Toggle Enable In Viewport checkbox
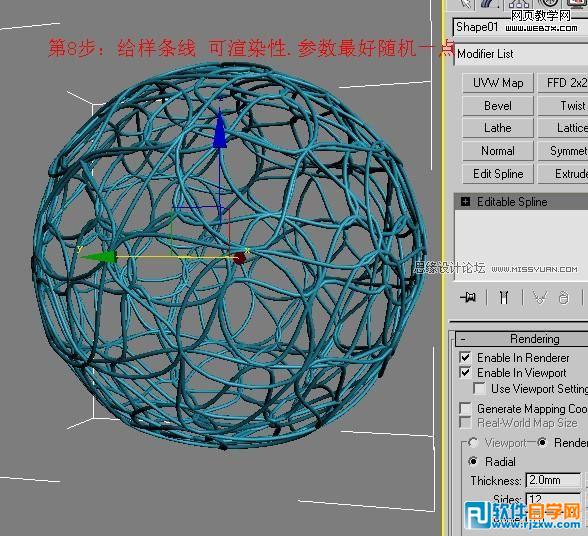588x536 pixels. 465,372
